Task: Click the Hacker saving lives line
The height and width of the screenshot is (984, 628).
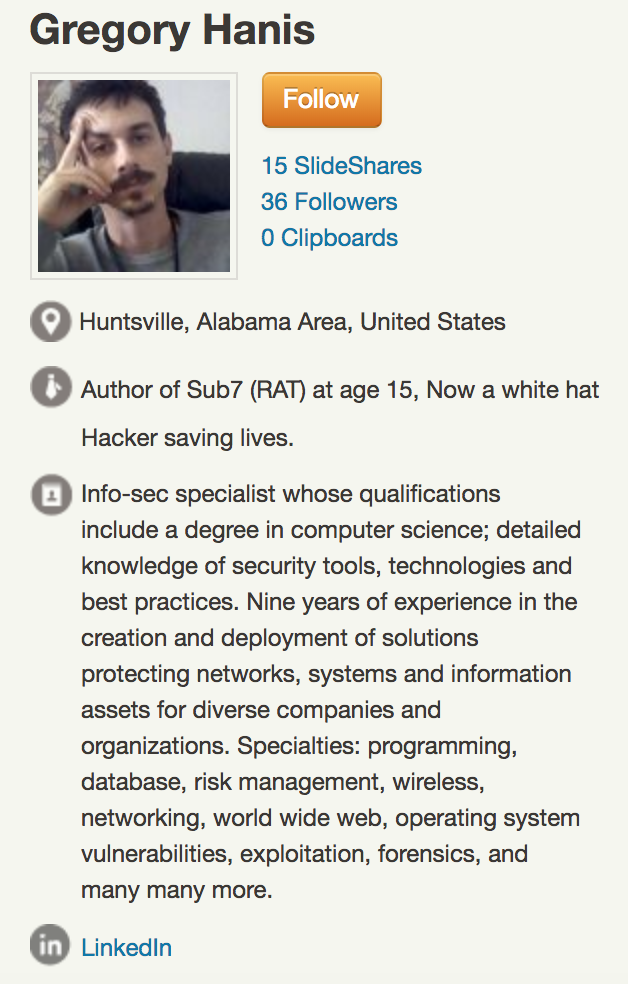Action: click(188, 438)
